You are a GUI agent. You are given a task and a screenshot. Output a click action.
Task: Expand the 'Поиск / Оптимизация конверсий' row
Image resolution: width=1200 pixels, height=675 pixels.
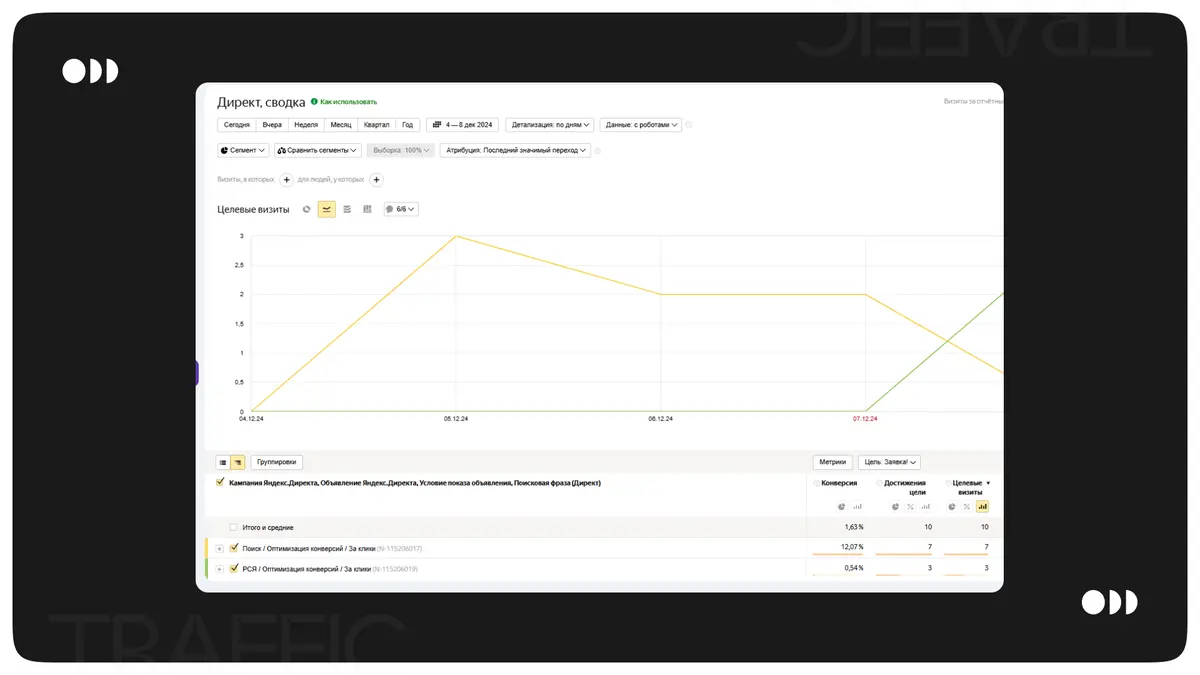(220, 548)
